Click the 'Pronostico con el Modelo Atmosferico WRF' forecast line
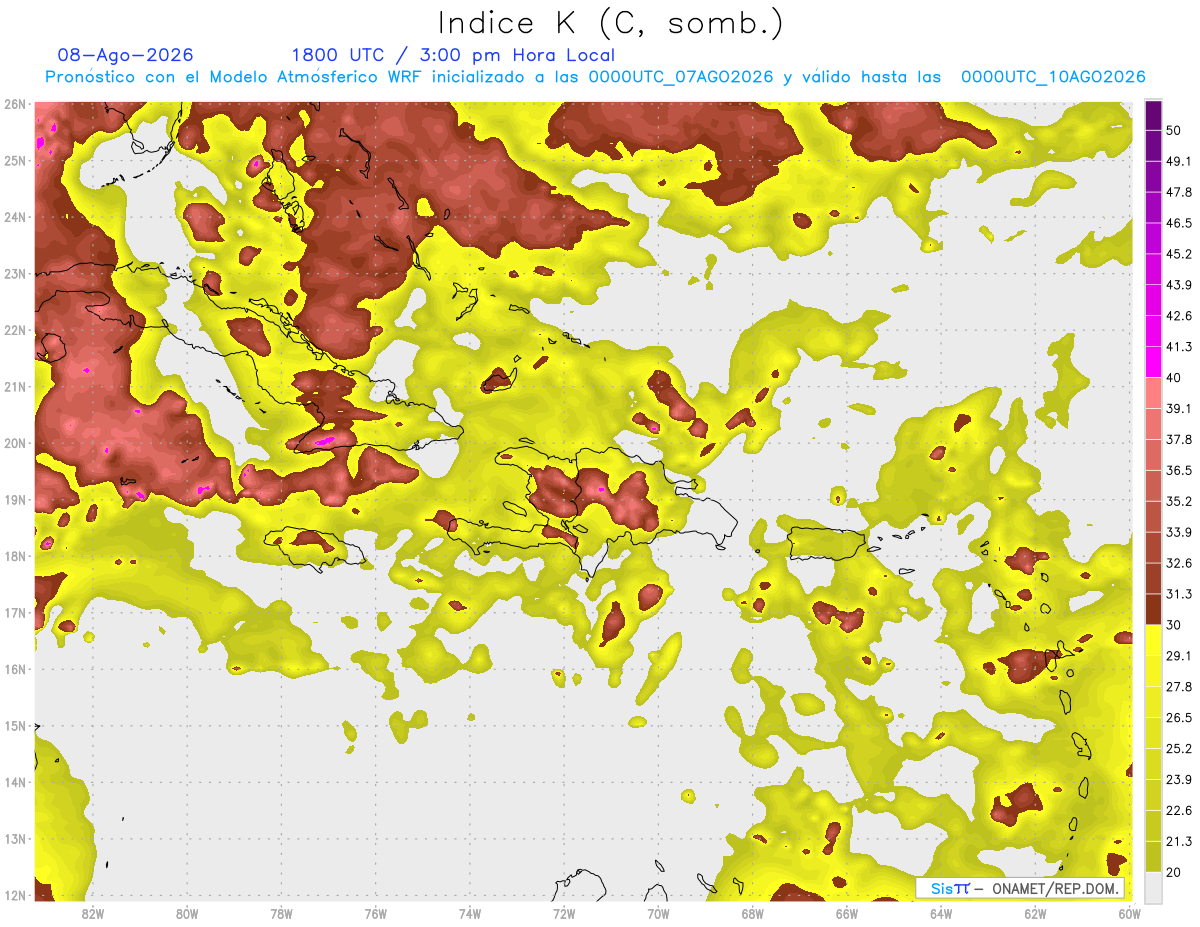This screenshot has width=1200, height=927. 595,77
